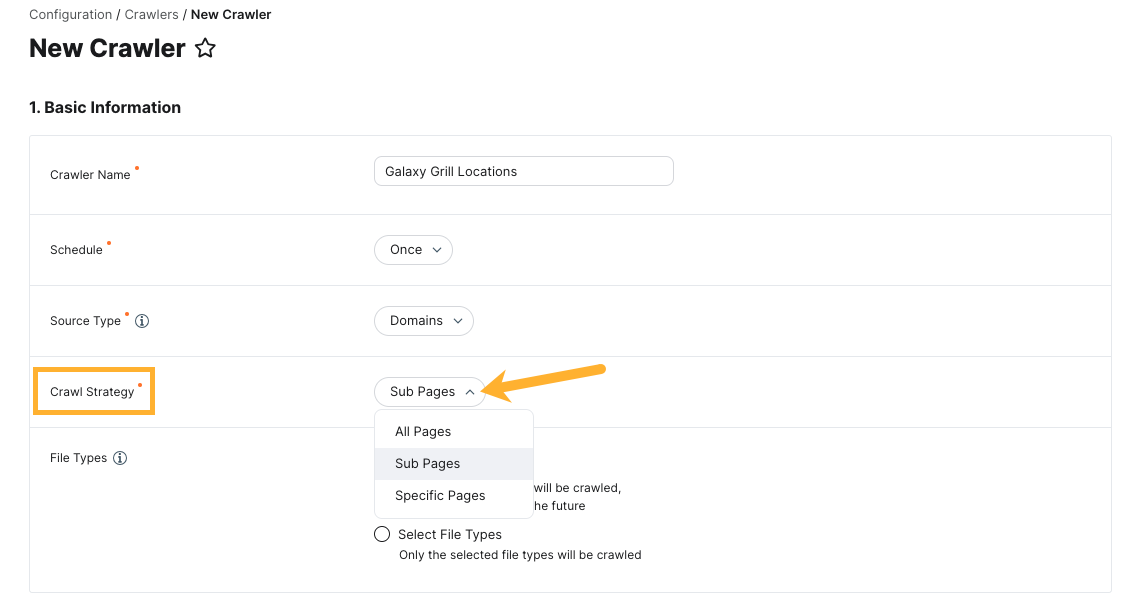Click 'Only the selected file types will be crawled'
This screenshot has width=1141, height=611.
[x=520, y=554]
